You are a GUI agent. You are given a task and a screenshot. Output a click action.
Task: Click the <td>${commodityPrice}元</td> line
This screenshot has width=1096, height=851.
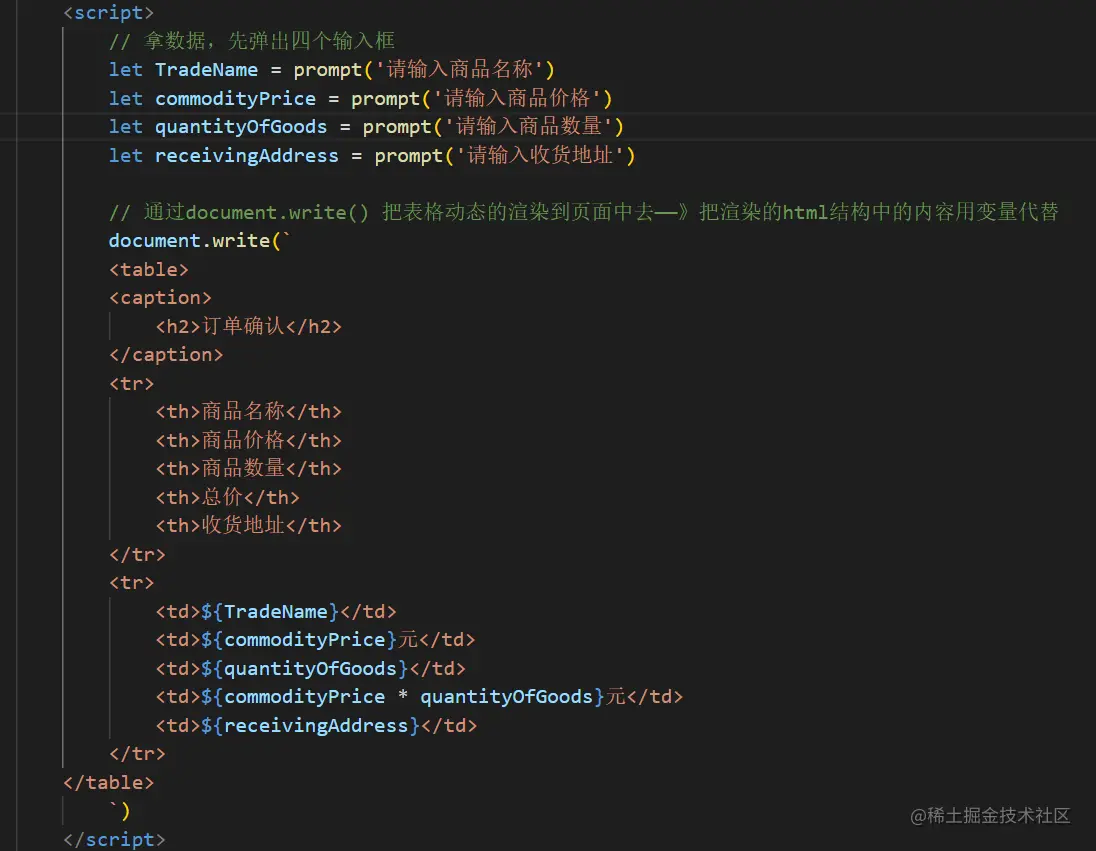(x=315, y=640)
